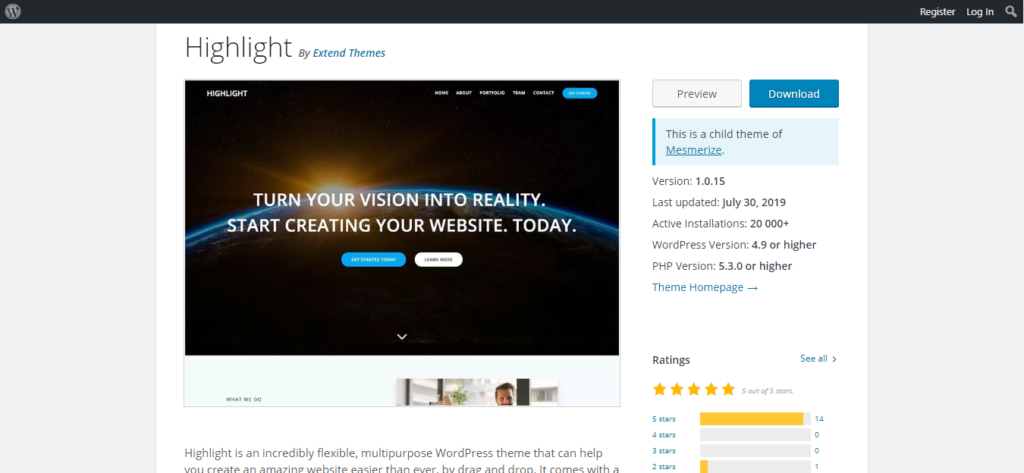This screenshot has height=473, width=1024.
Task: Select the 3 stars rating row
Action: (663, 451)
